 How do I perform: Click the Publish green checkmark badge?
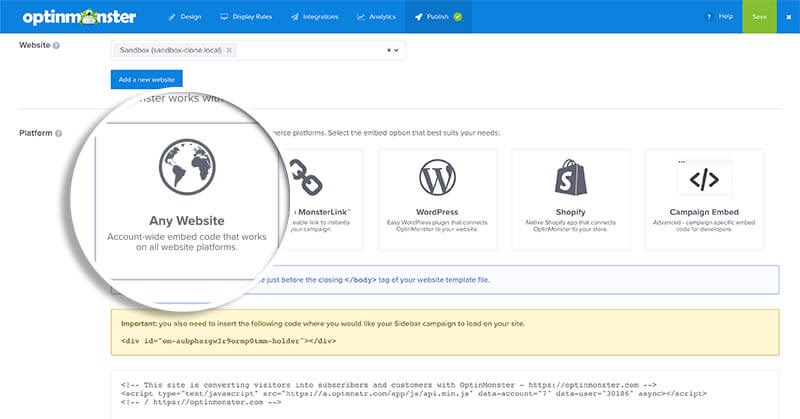tap(458, 17)
